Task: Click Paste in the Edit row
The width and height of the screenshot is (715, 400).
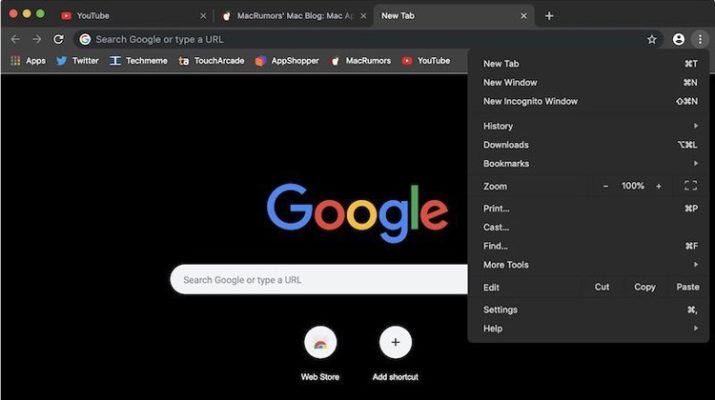Action: [x=688, y=287]
